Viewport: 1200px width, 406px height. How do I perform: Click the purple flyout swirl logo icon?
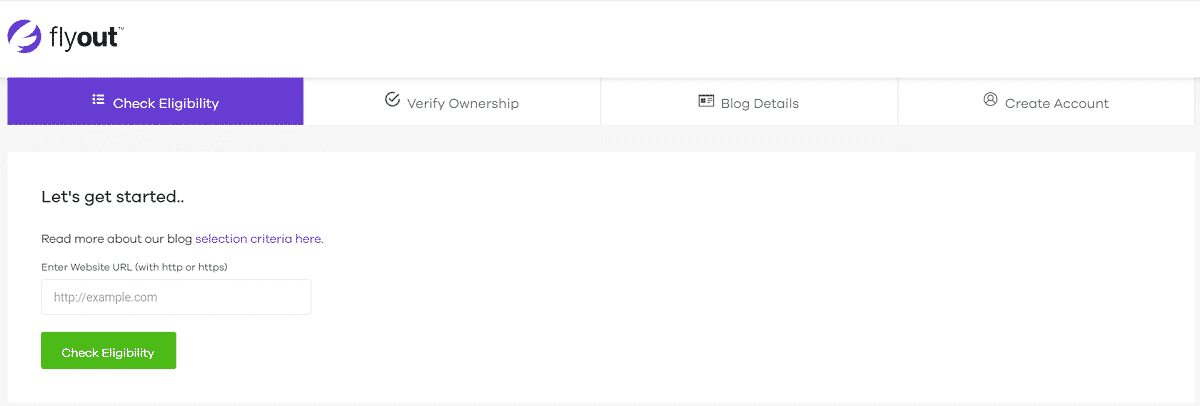24,37
